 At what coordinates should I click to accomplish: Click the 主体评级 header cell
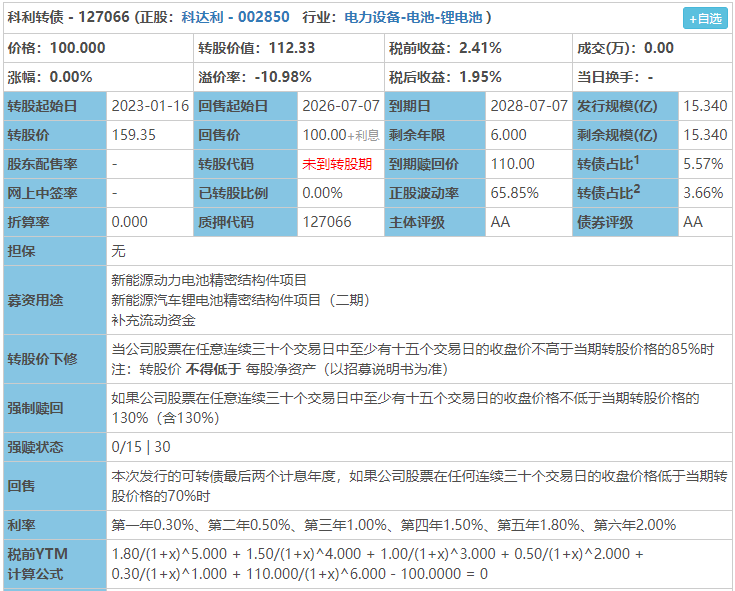pyautogui.click(x=435, y=222)
